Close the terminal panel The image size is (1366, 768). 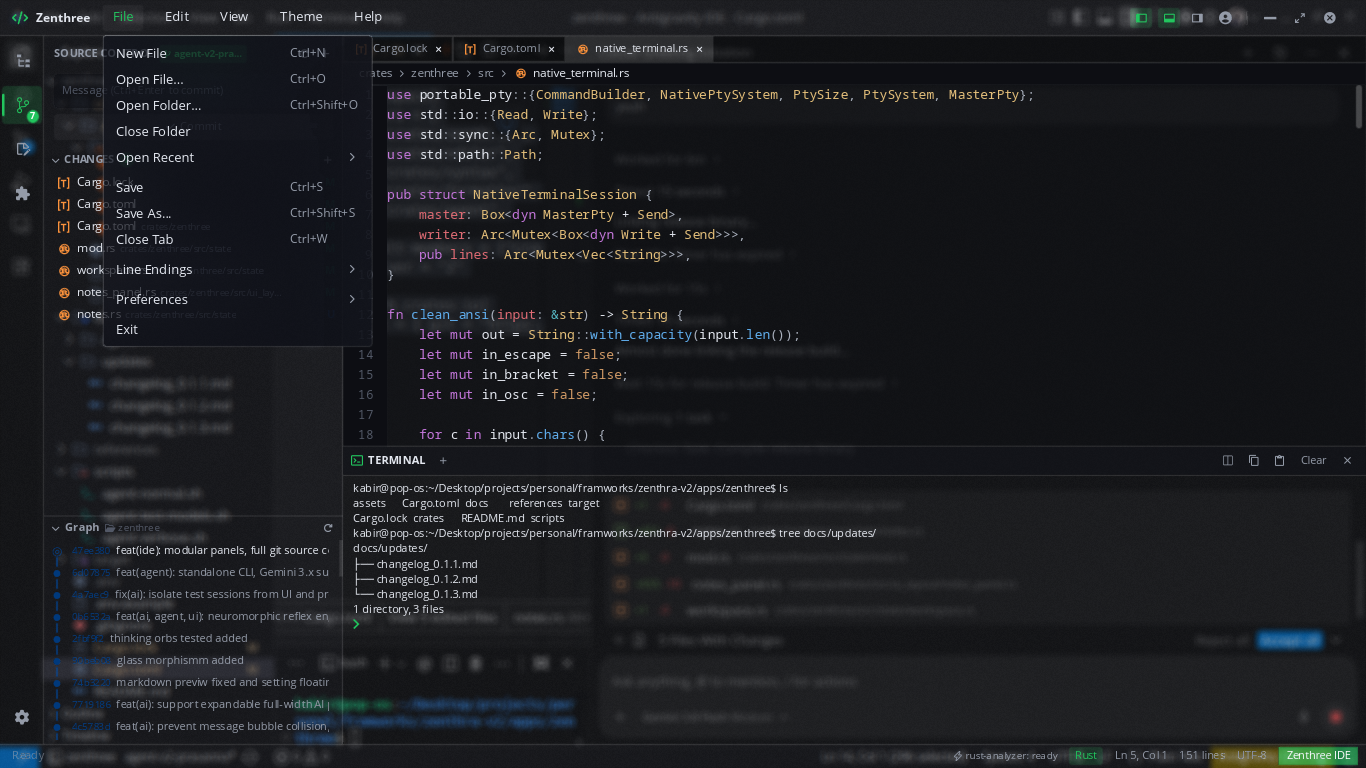pyautogui.click(x=1347, y=461)
